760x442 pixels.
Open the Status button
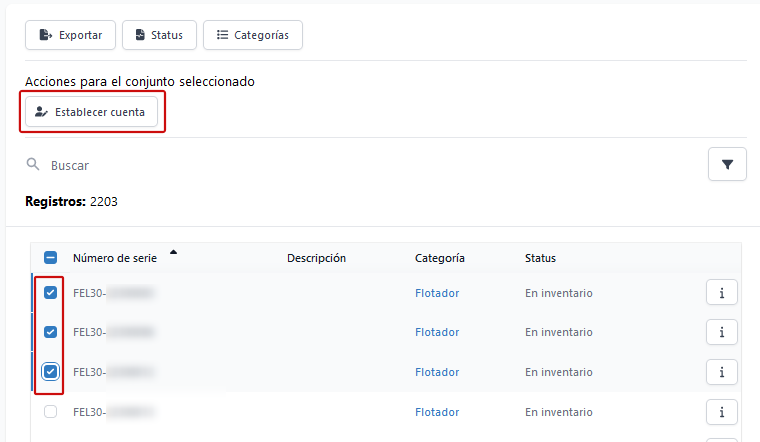tap(158, 35)
